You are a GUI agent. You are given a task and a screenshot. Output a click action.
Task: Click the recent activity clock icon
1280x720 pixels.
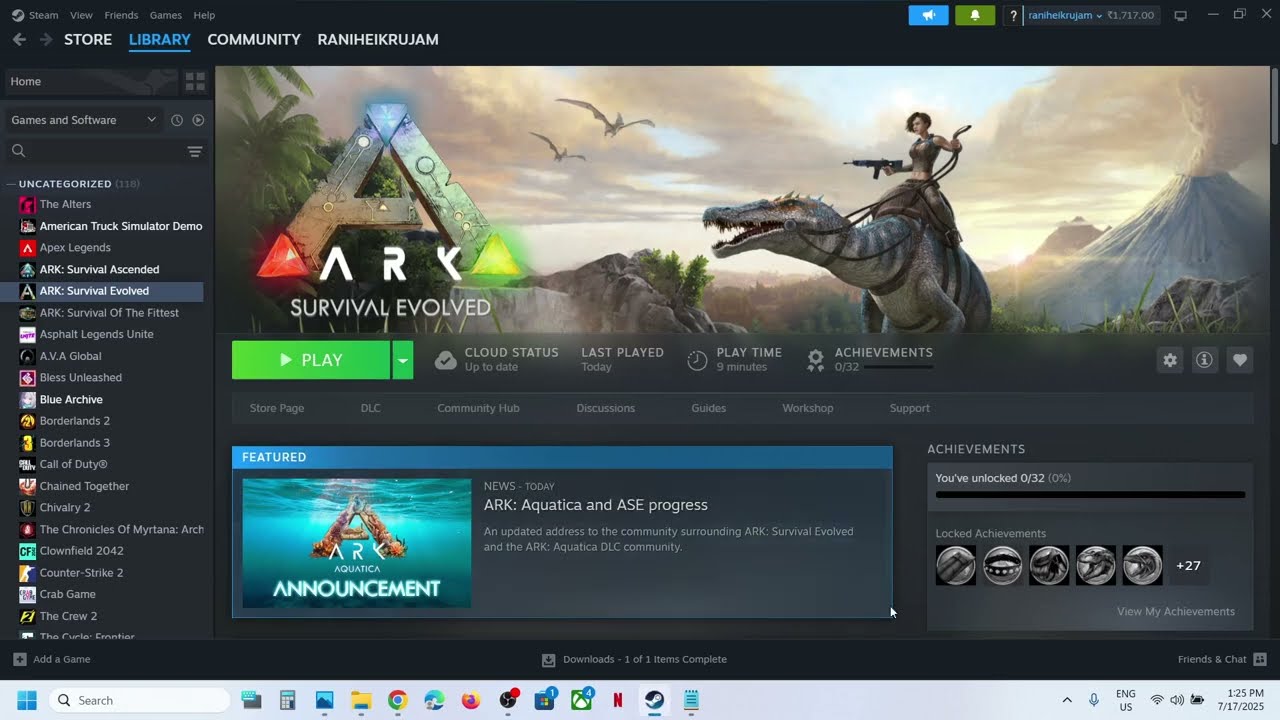pyautogui.click(x=177, y=120)
